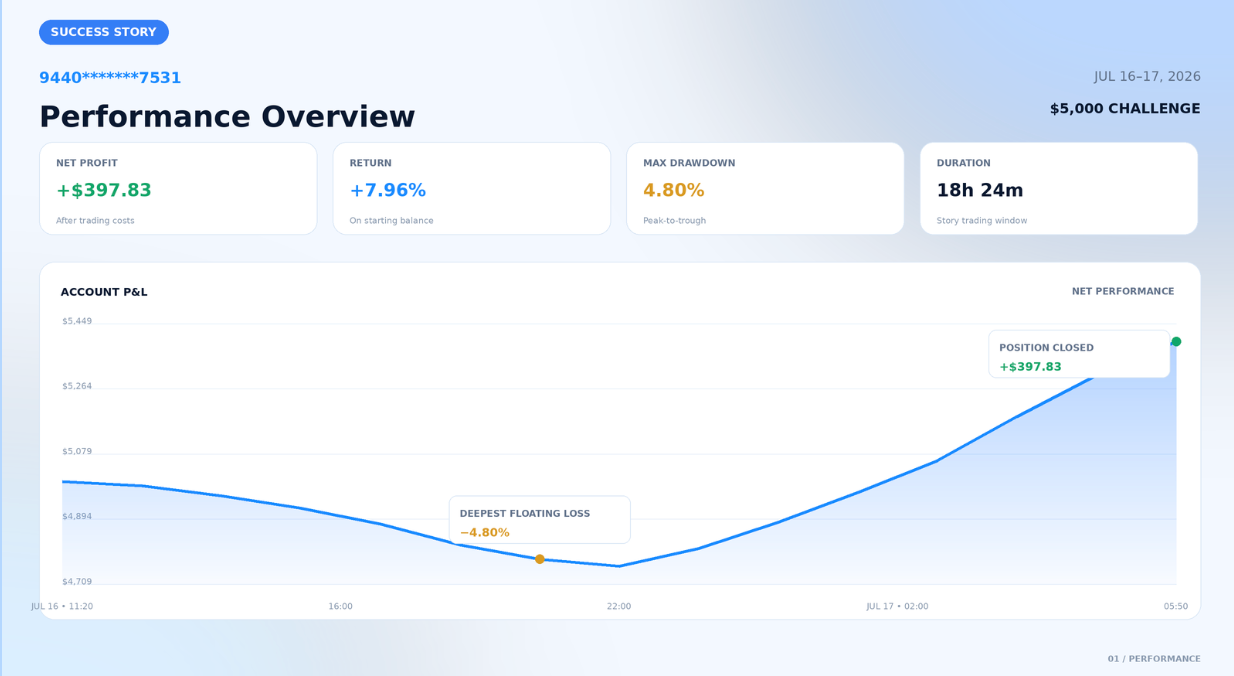Click the +7.96% return value

[x=388, y=190]
